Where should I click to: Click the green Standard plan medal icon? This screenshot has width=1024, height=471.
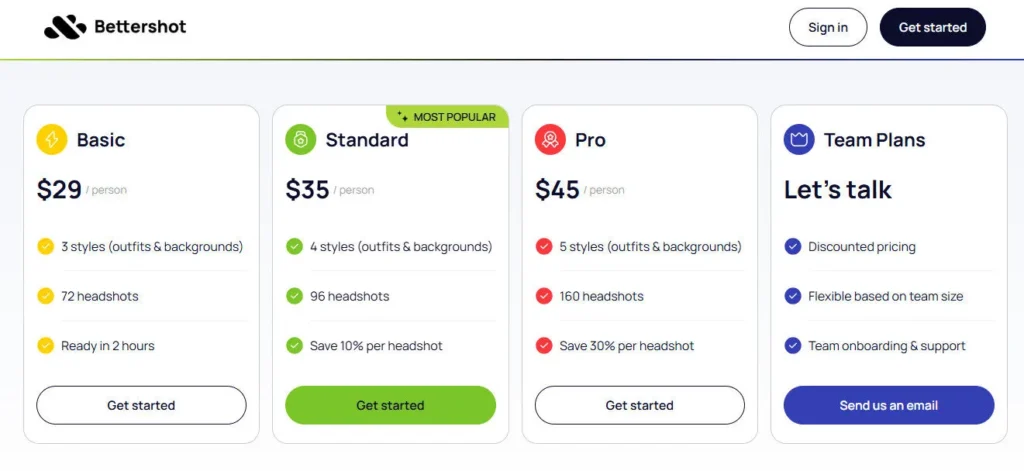click(301, 140)
